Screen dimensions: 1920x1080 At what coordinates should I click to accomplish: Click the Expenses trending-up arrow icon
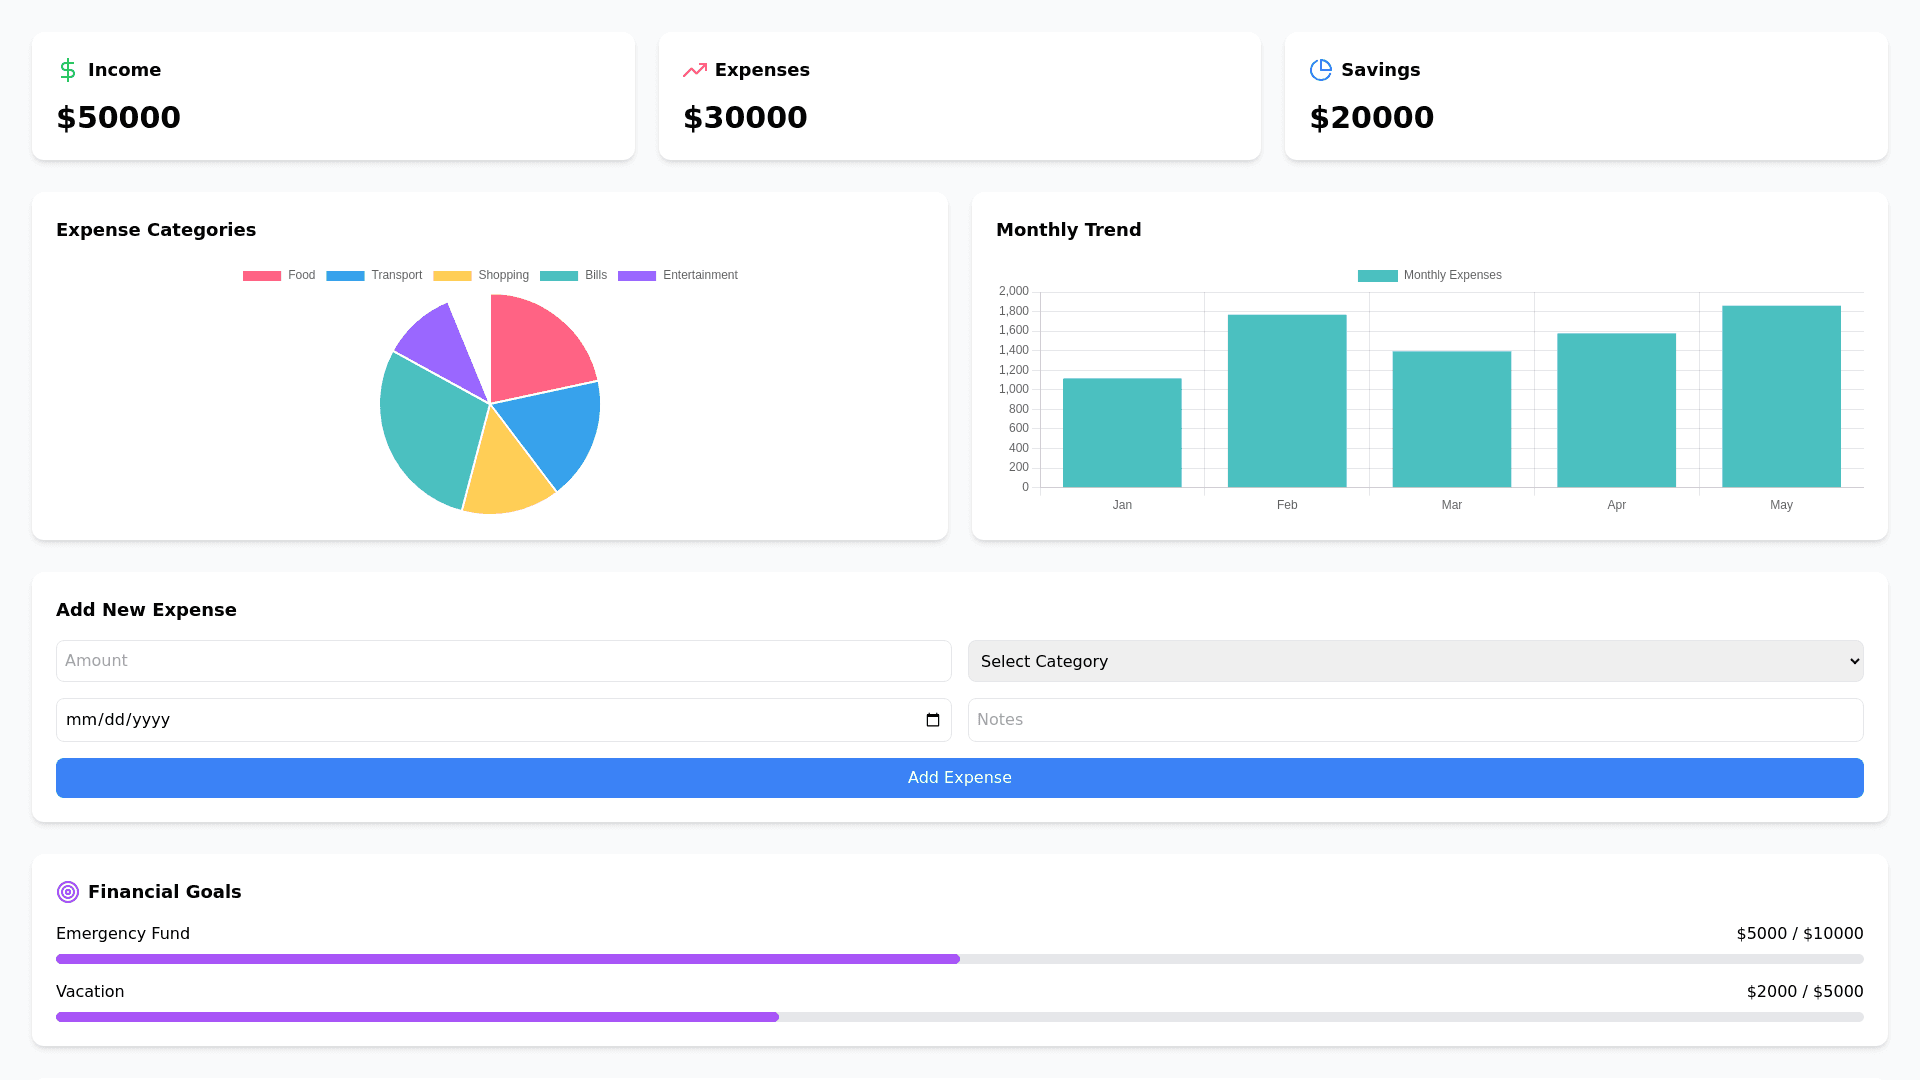pyautogui.click(x=694, y=70)
